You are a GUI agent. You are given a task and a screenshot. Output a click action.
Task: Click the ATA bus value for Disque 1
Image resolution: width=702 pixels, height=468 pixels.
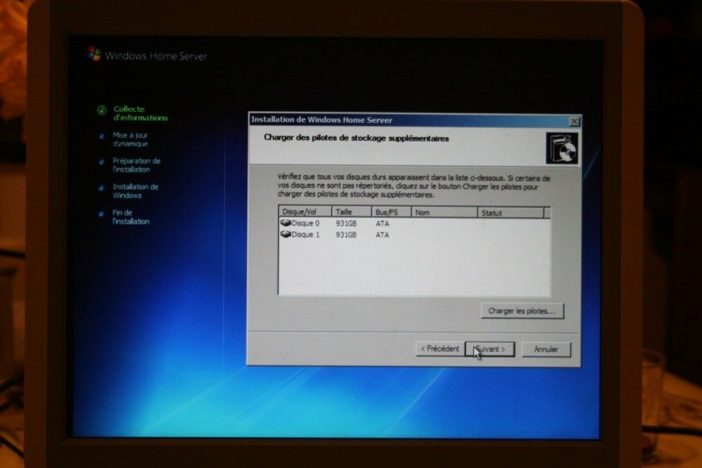(x=382, y=235)
